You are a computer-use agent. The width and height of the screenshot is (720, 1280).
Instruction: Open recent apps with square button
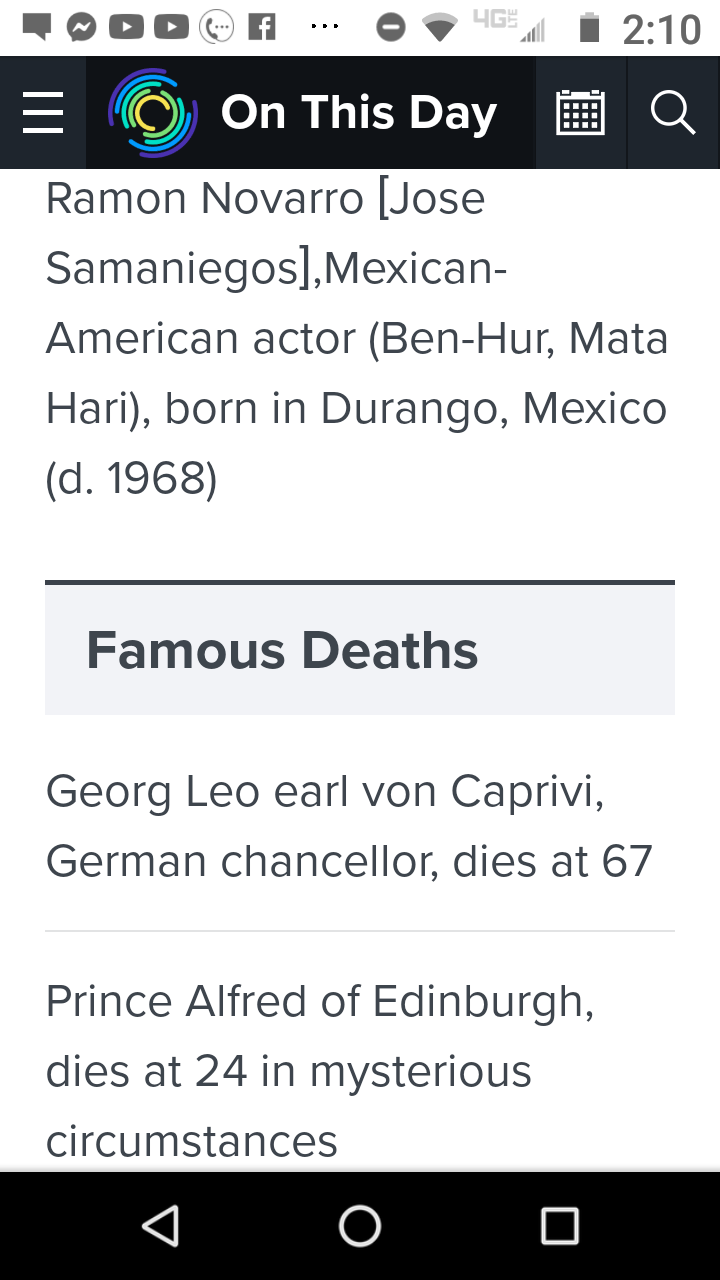559,1225
